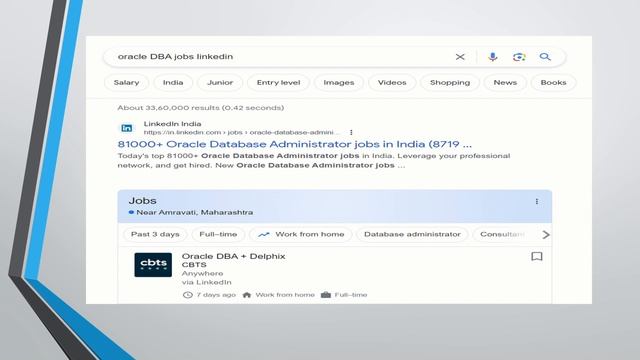Open options menu beside the LinkedIn result URL
The image size is (640, 360).
coord(351,132)
